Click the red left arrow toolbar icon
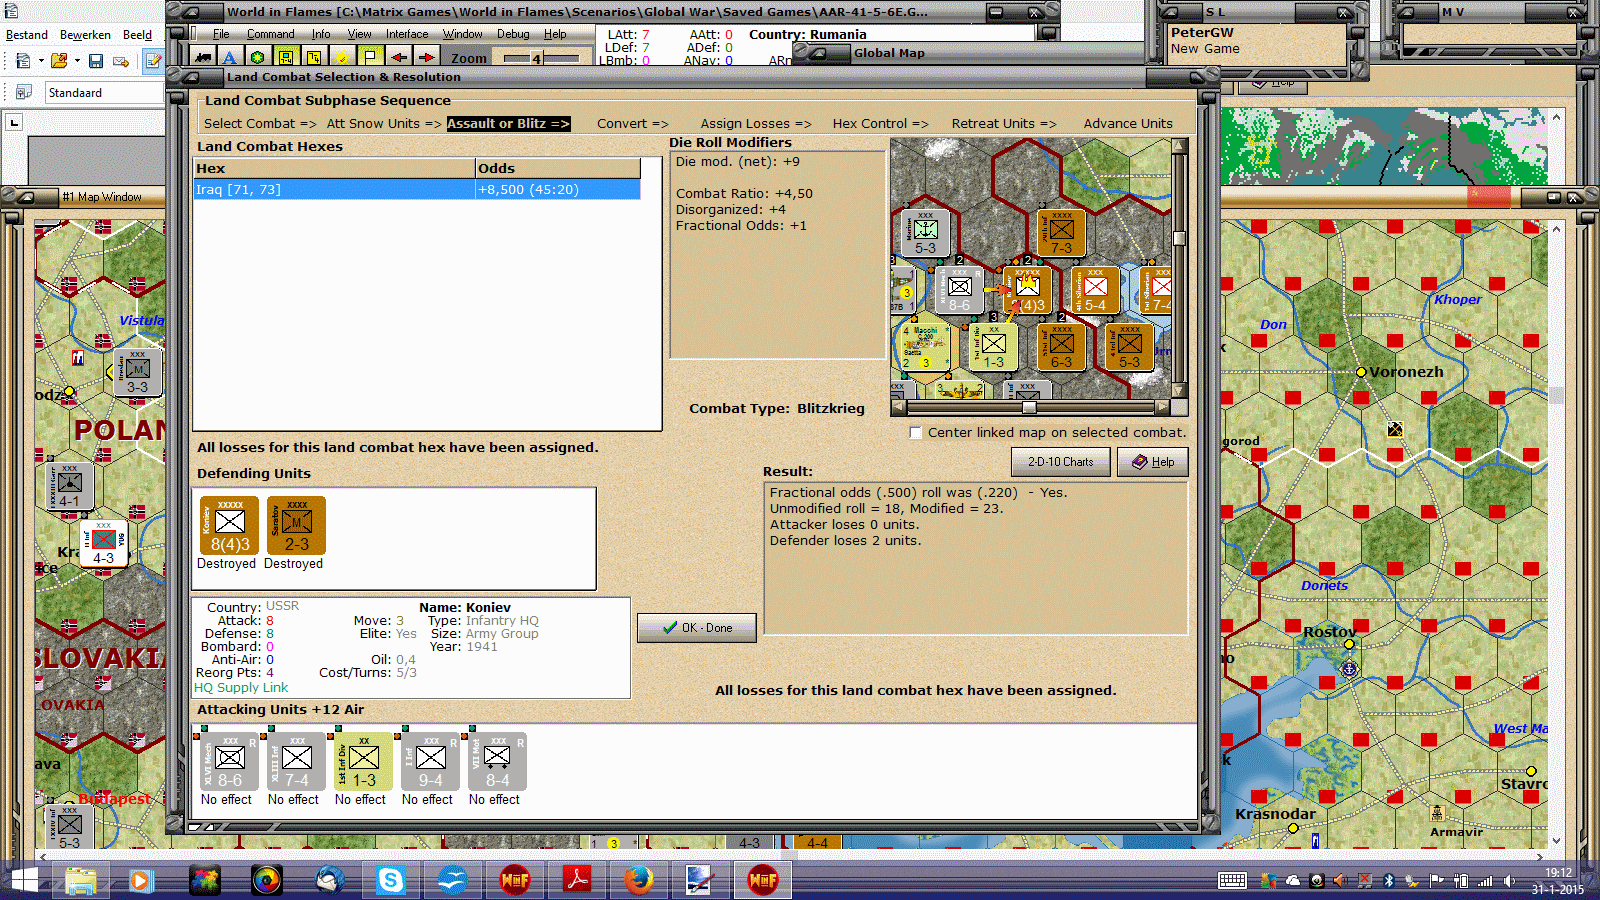 point(398,58)
